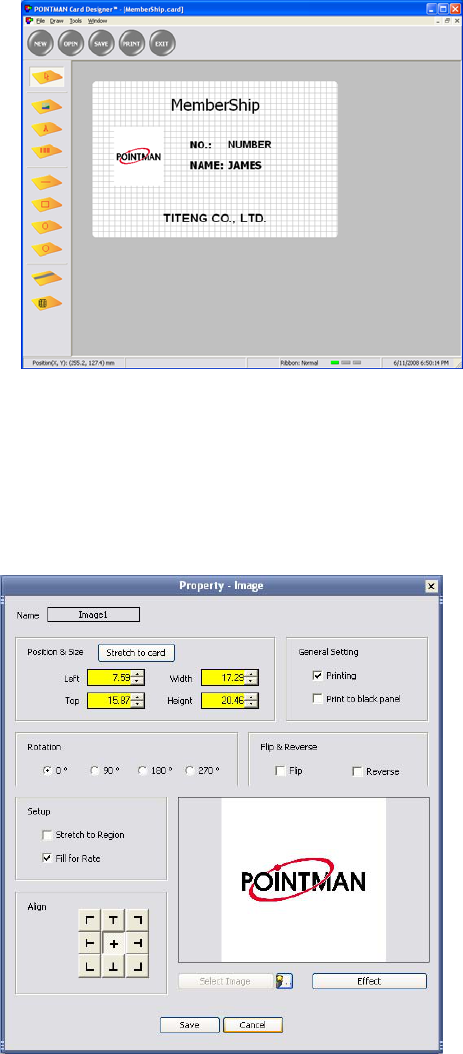Select the rectangle drawing tool
Screen dimensions: 463x1054
pyautogui.click(x=46, y=204)
